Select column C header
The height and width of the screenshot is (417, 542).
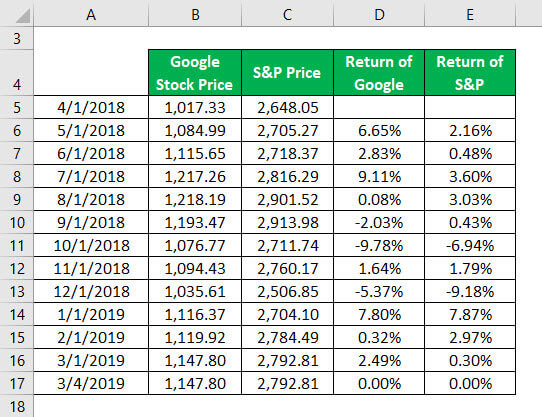(287, 14)
